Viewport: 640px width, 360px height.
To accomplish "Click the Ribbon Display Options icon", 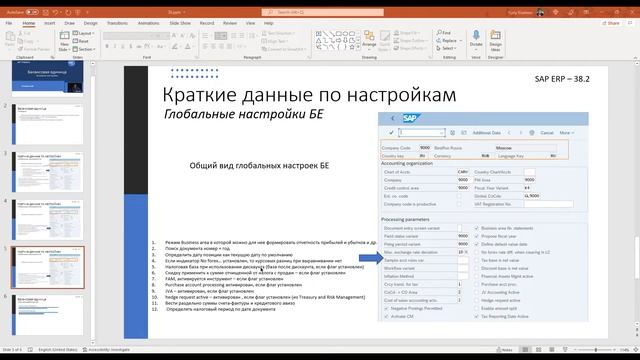I will pos(586,12).
